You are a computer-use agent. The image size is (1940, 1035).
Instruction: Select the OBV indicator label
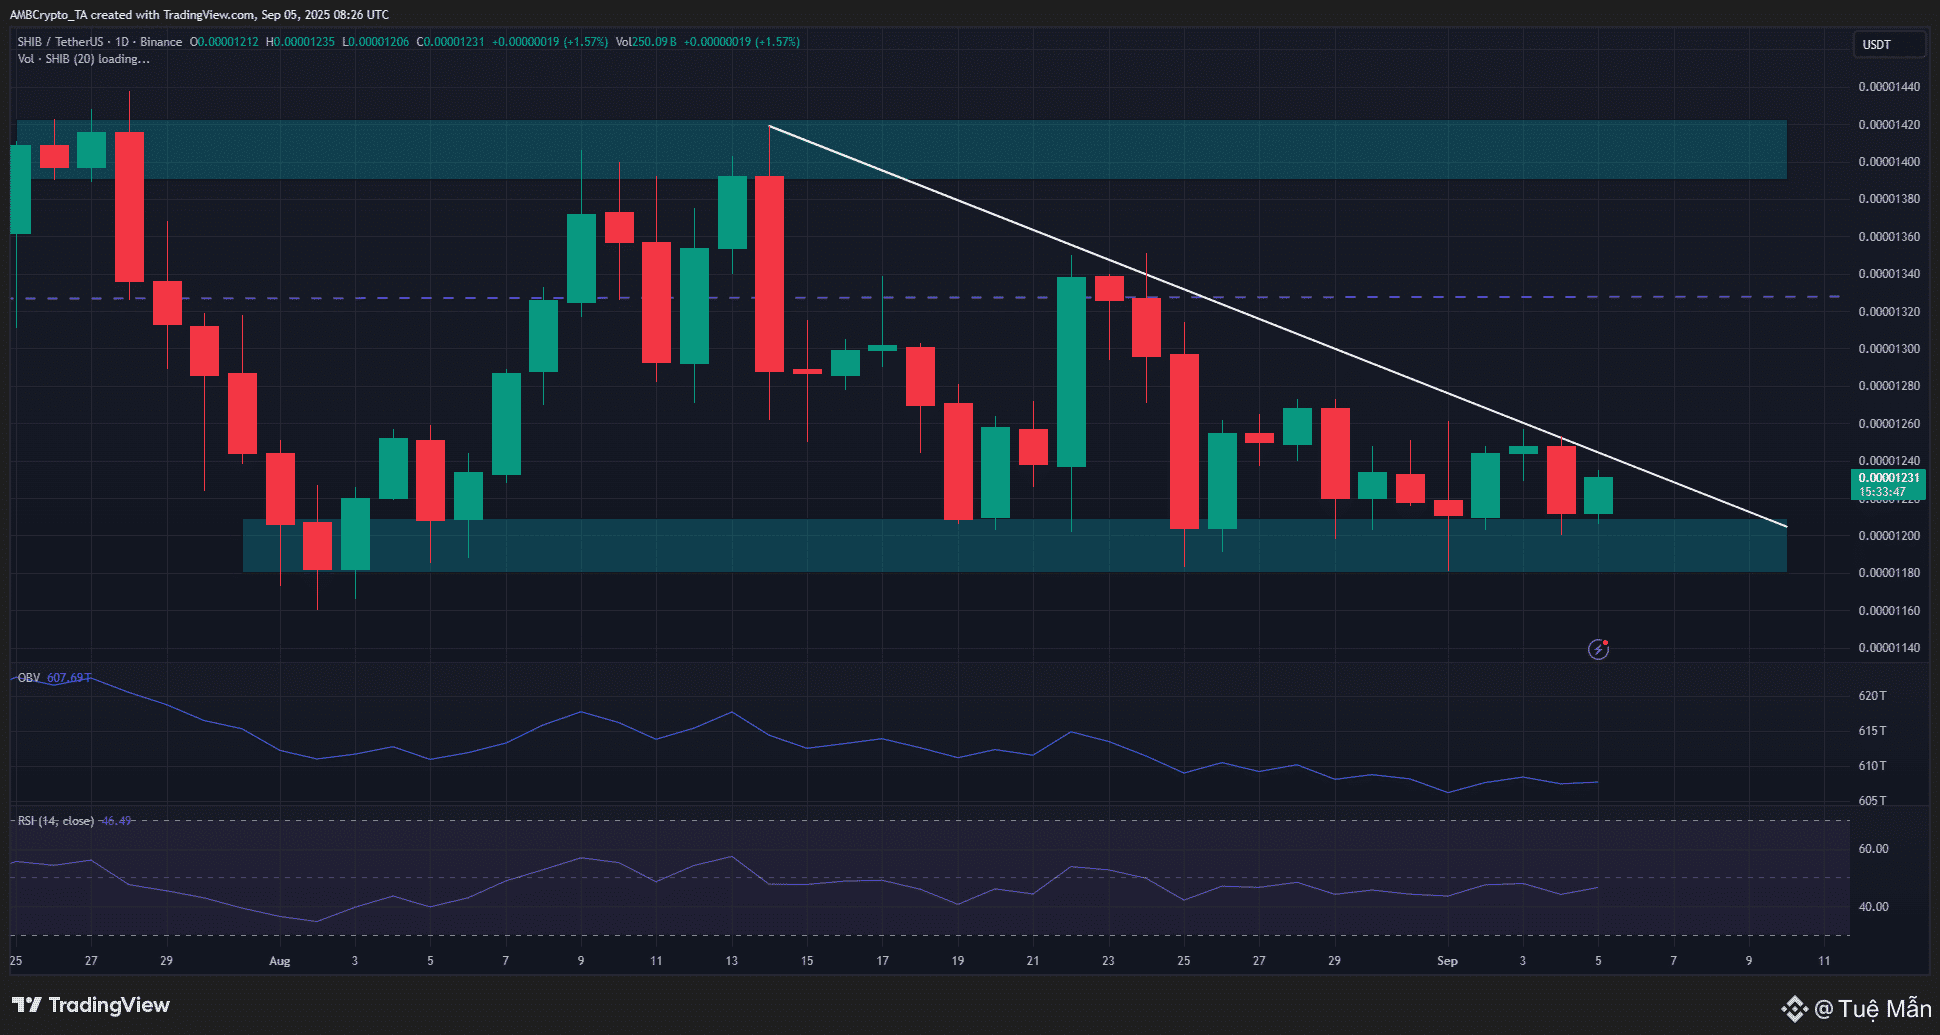pos(29,678)
